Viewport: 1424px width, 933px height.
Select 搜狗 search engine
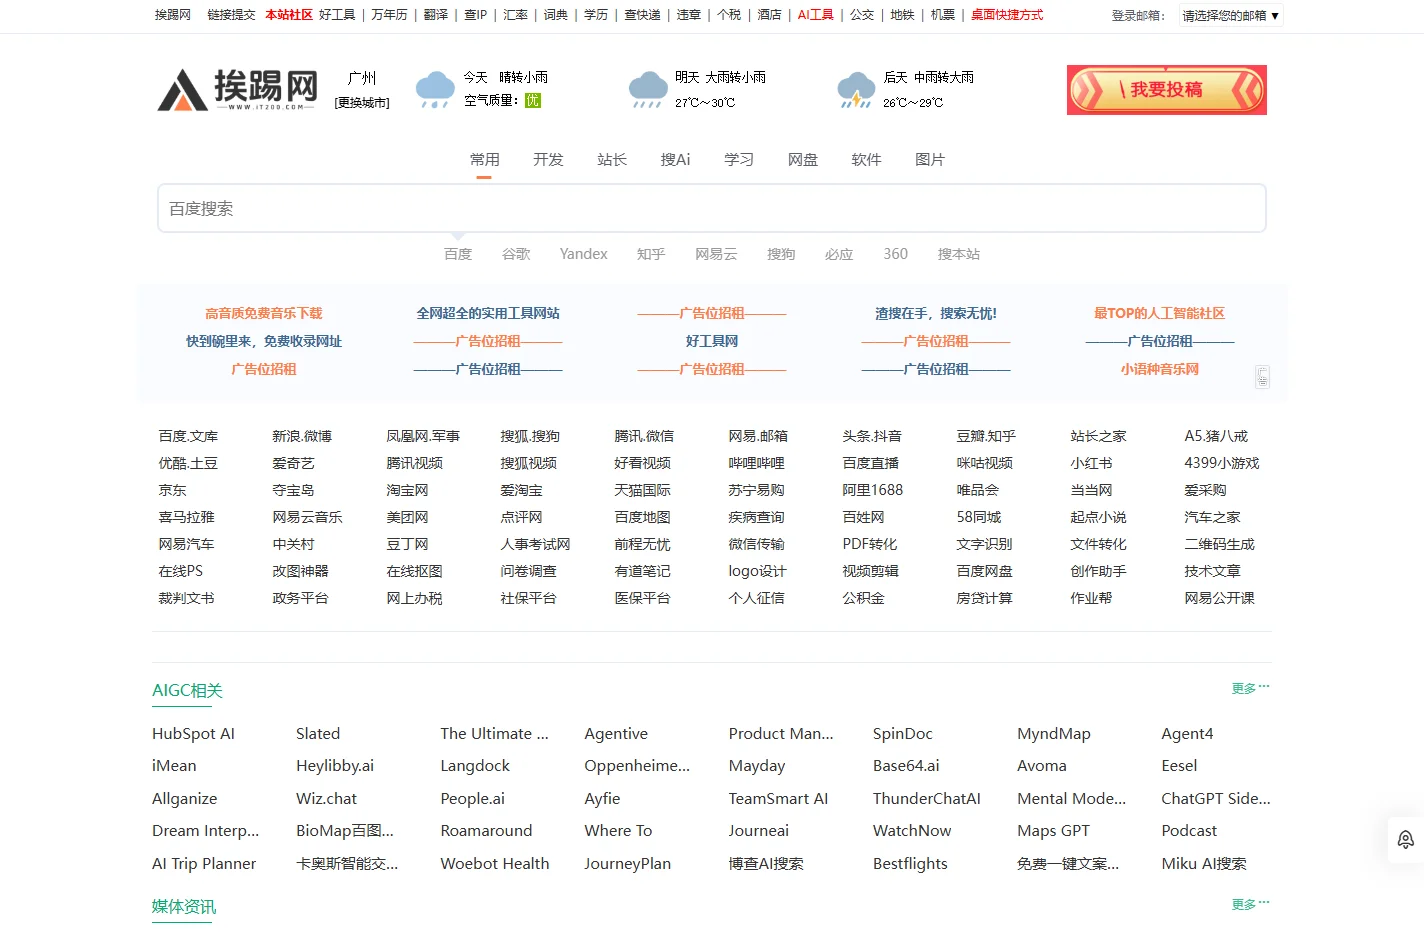[781, 254]
